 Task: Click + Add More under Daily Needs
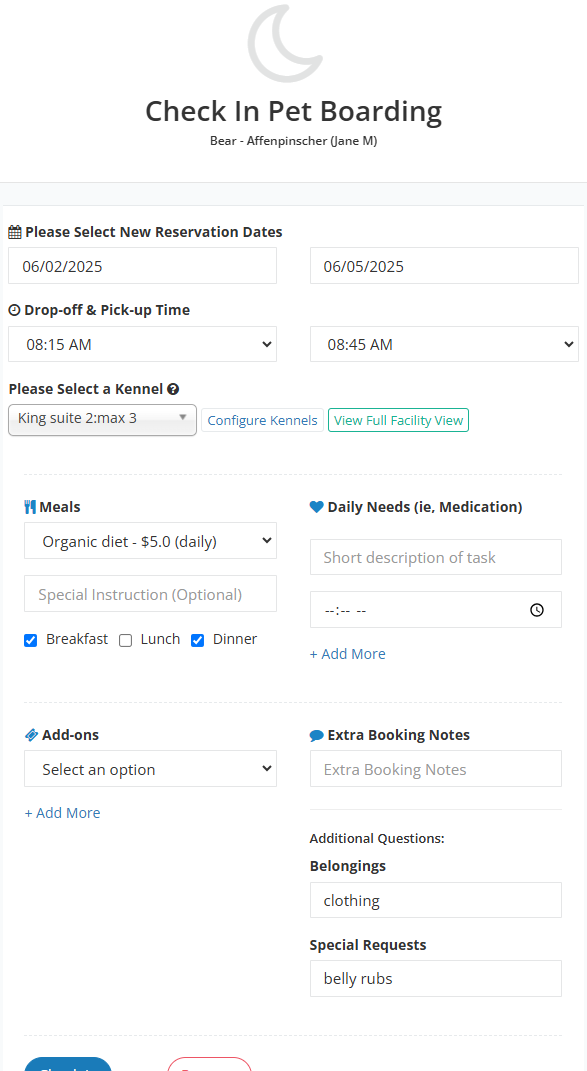pos(347,654)
